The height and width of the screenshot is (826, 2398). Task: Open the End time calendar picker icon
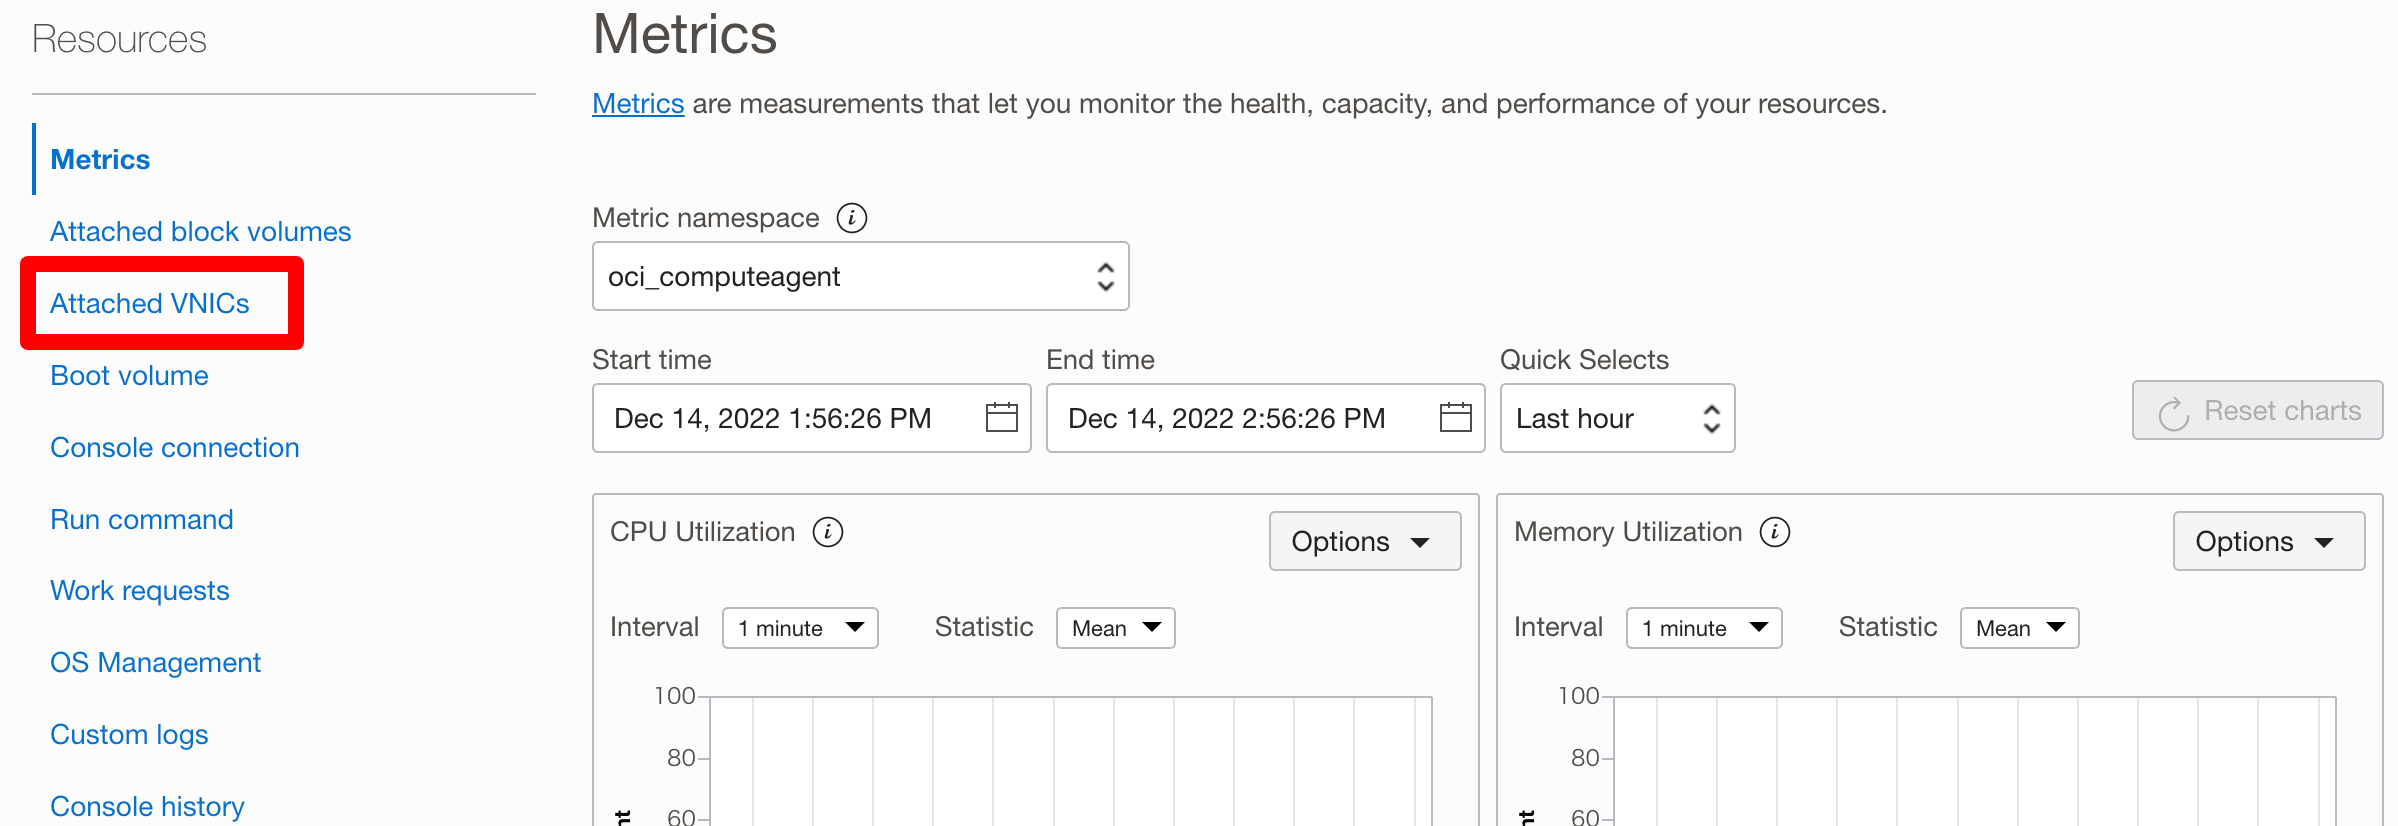point(1455,417)
